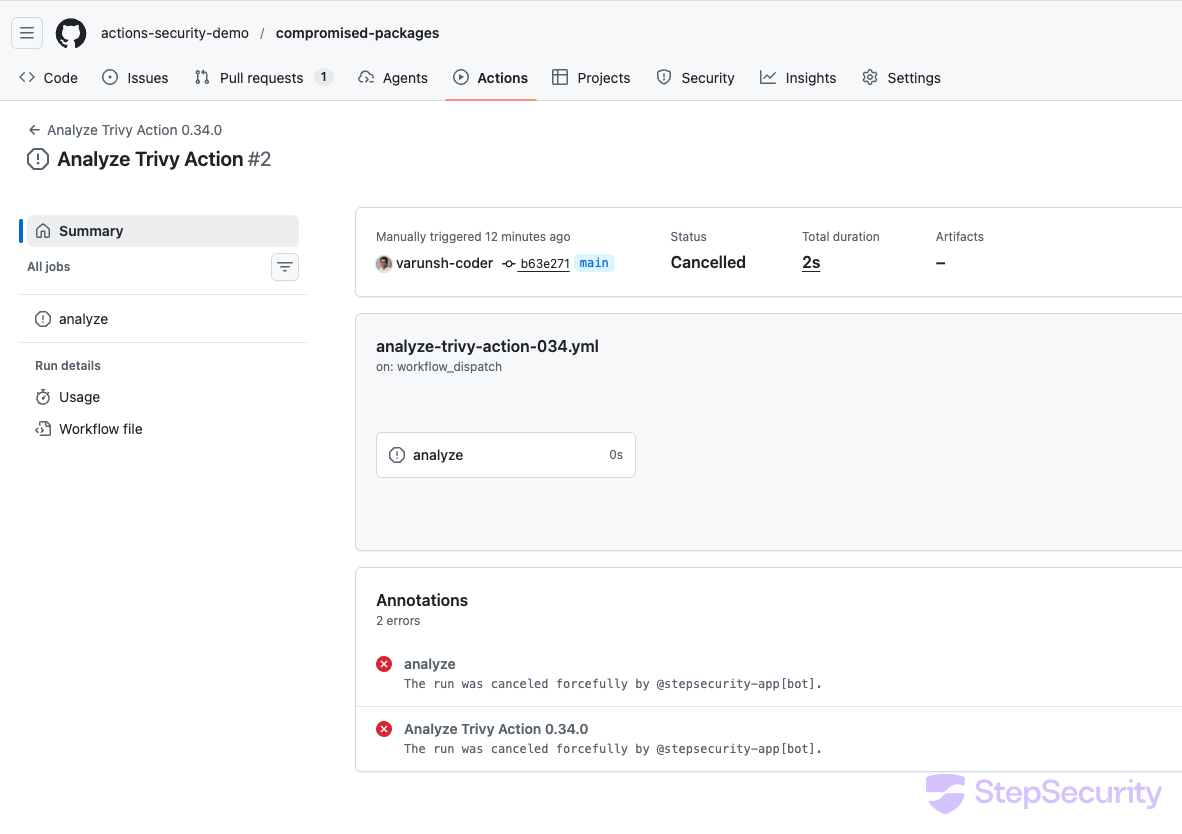Click the Agents cloud icon
Screen dimensions: 1182x834
[x=366, y=77]
